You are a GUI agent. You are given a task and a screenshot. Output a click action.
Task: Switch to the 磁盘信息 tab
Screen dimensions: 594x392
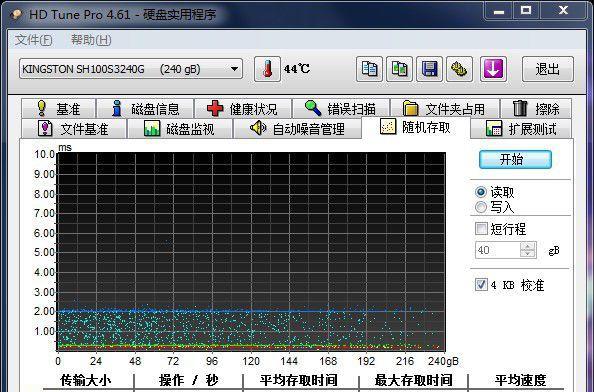145,109
